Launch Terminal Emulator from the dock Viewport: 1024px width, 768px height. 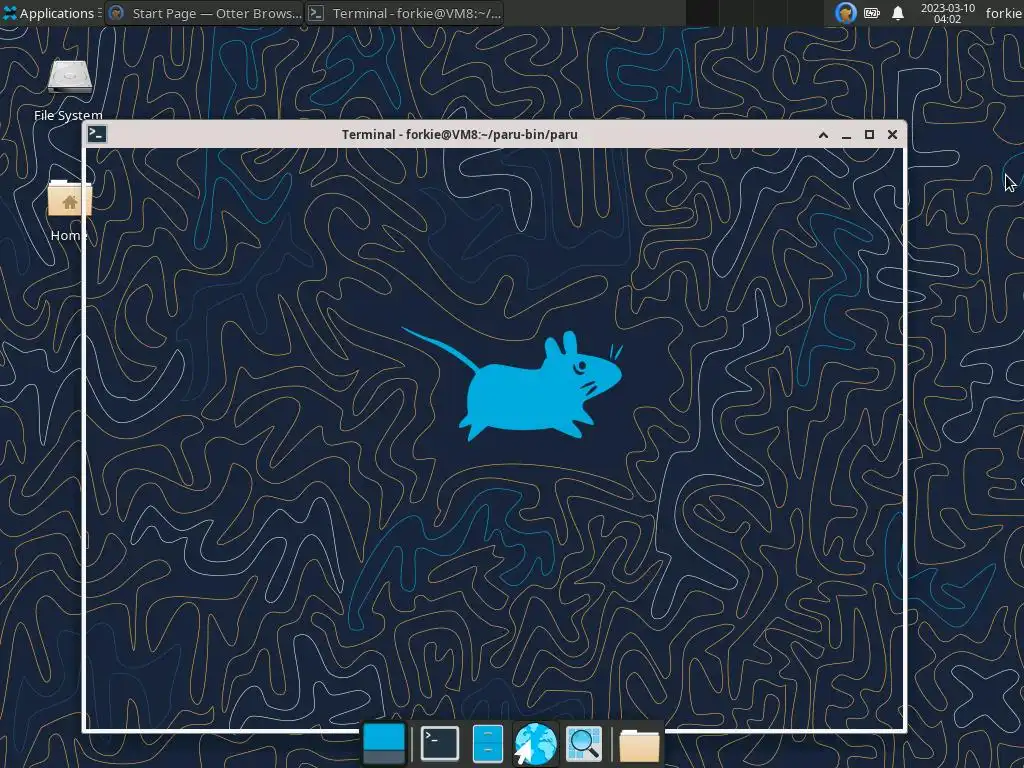pyautogui.click(x=440, y=744)
